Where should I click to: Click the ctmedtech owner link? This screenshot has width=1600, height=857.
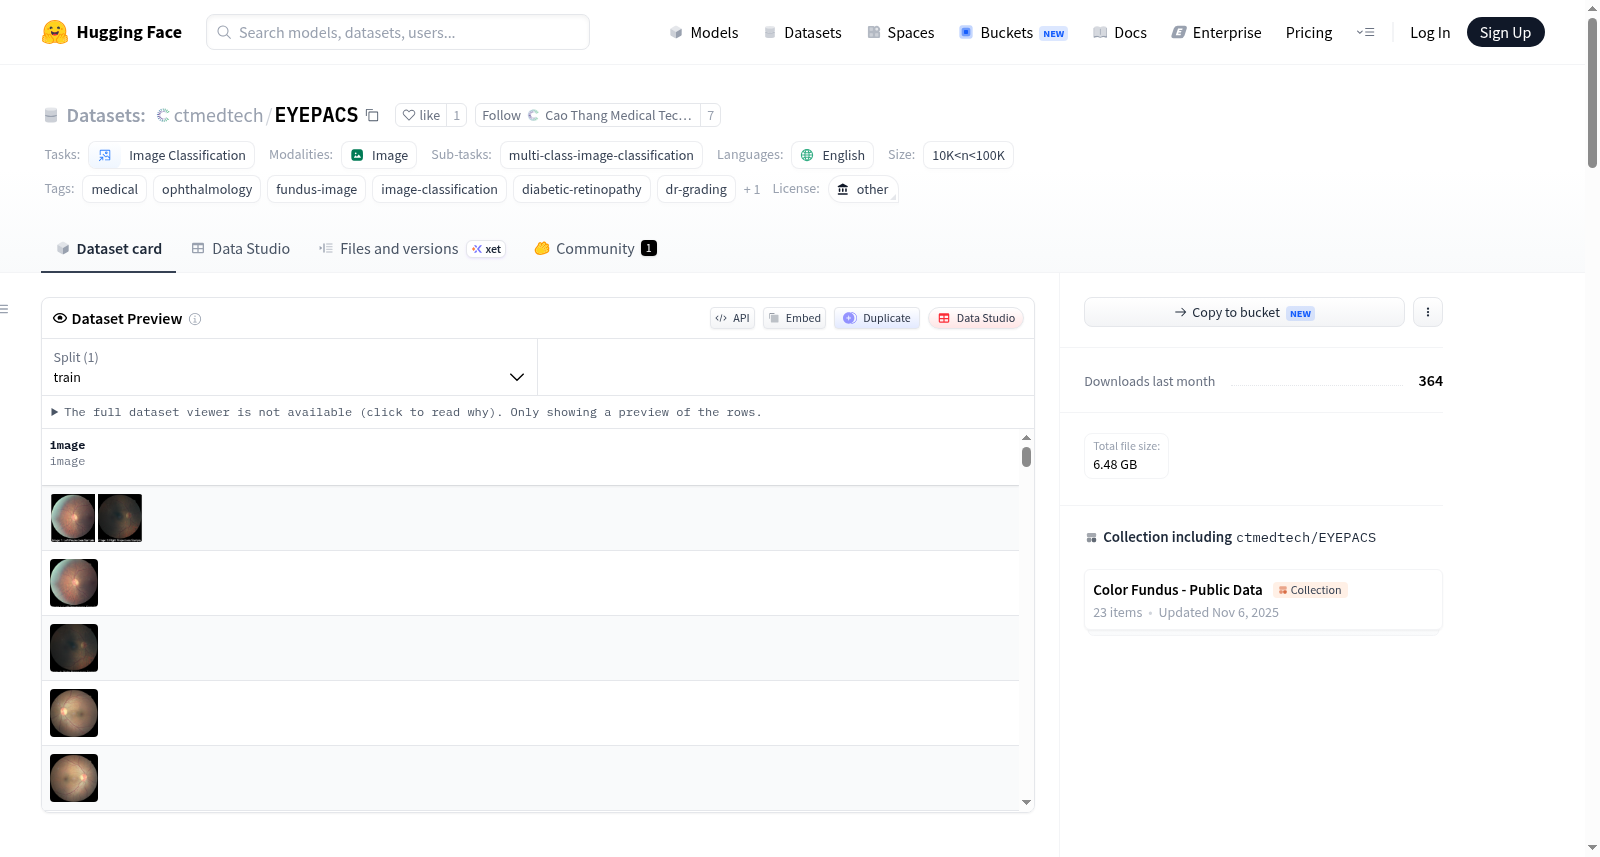(218, 115)
